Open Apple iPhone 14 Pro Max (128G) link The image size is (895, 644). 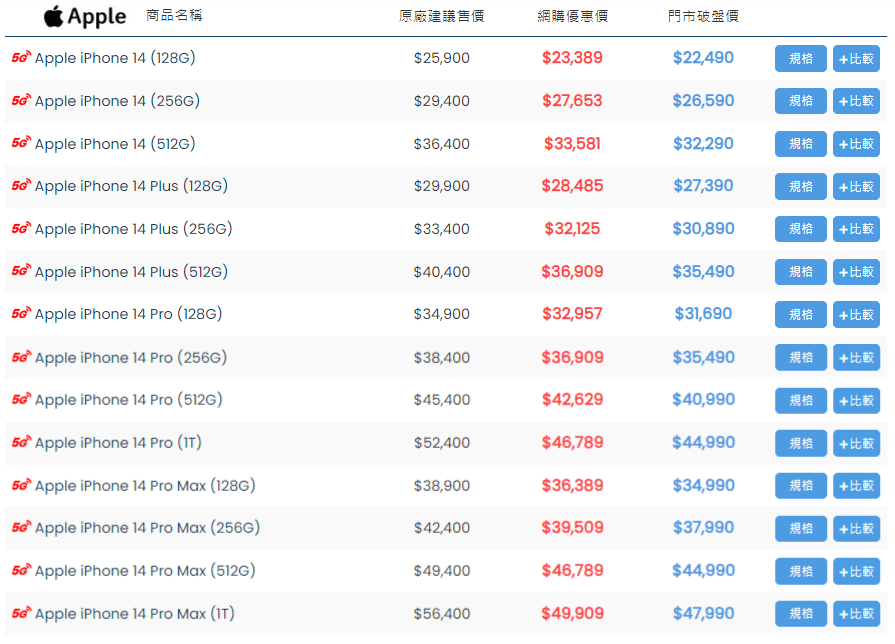(145, 486)
